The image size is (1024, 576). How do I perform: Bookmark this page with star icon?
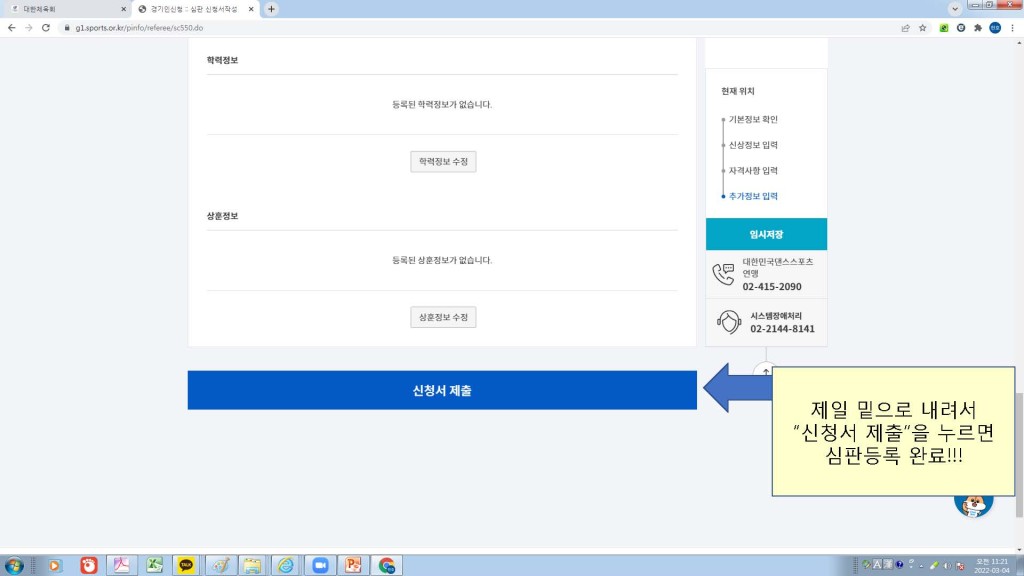923,28
